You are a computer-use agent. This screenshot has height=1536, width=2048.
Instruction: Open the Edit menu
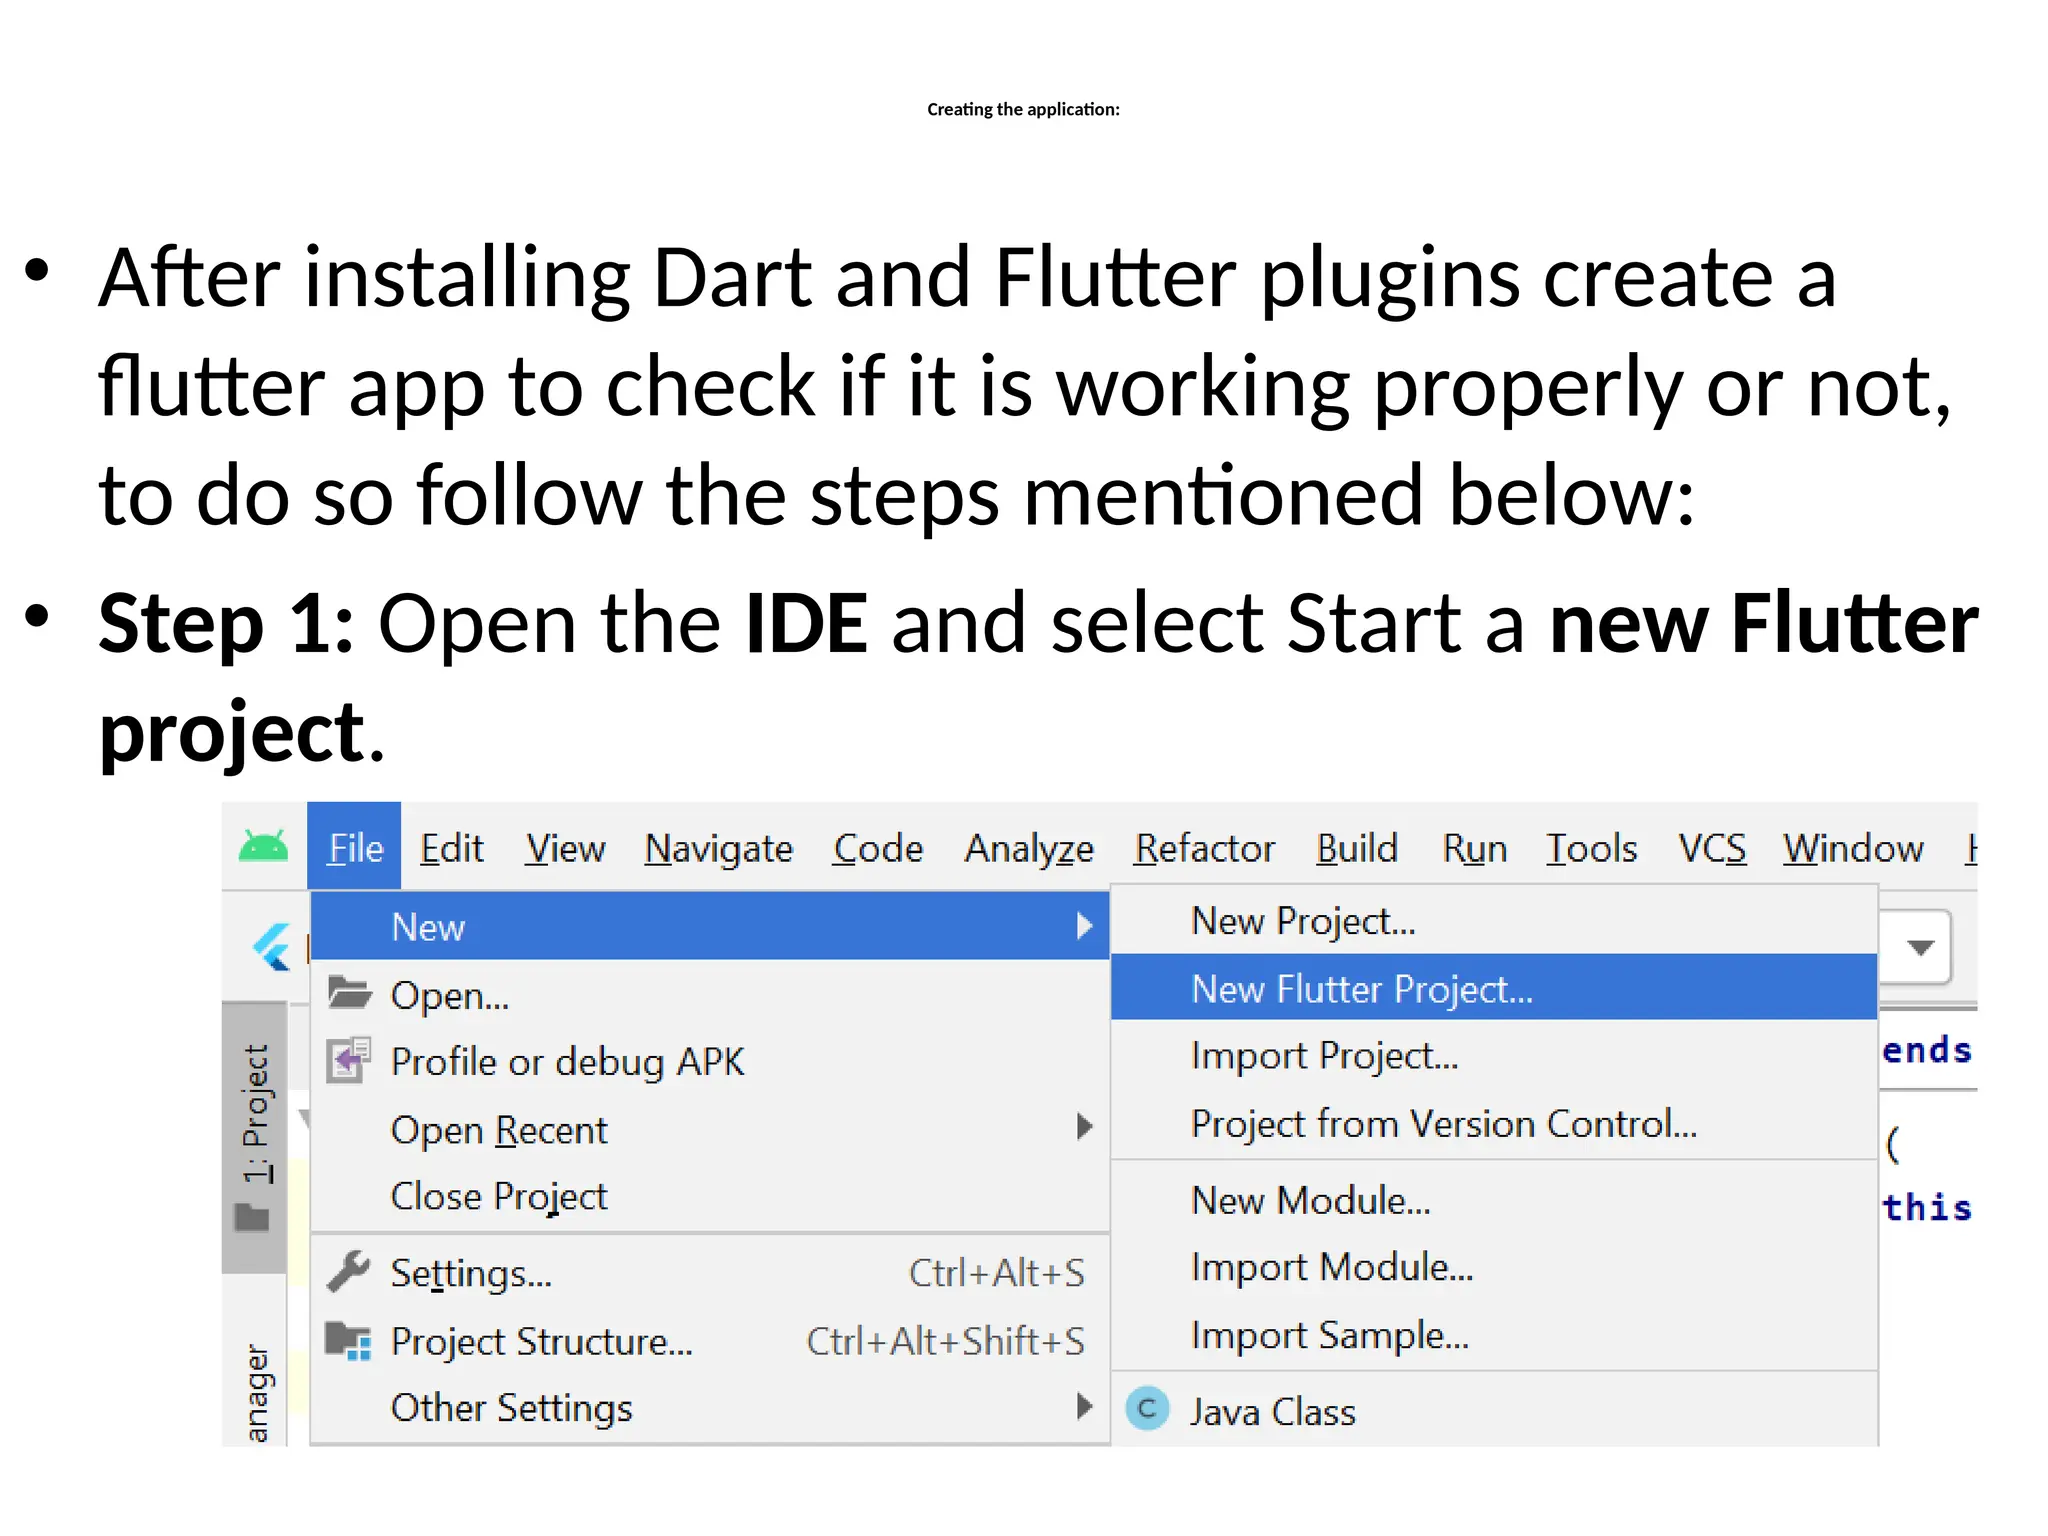point(451,848)
